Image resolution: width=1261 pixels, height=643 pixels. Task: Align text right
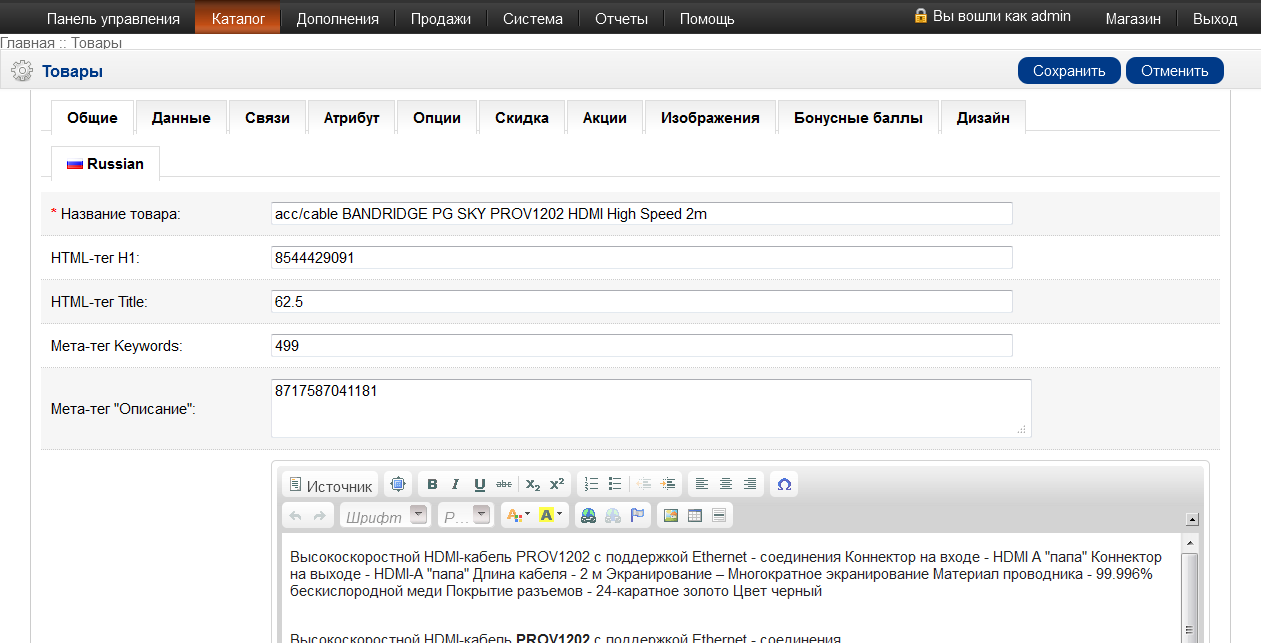tap(750, 484)
